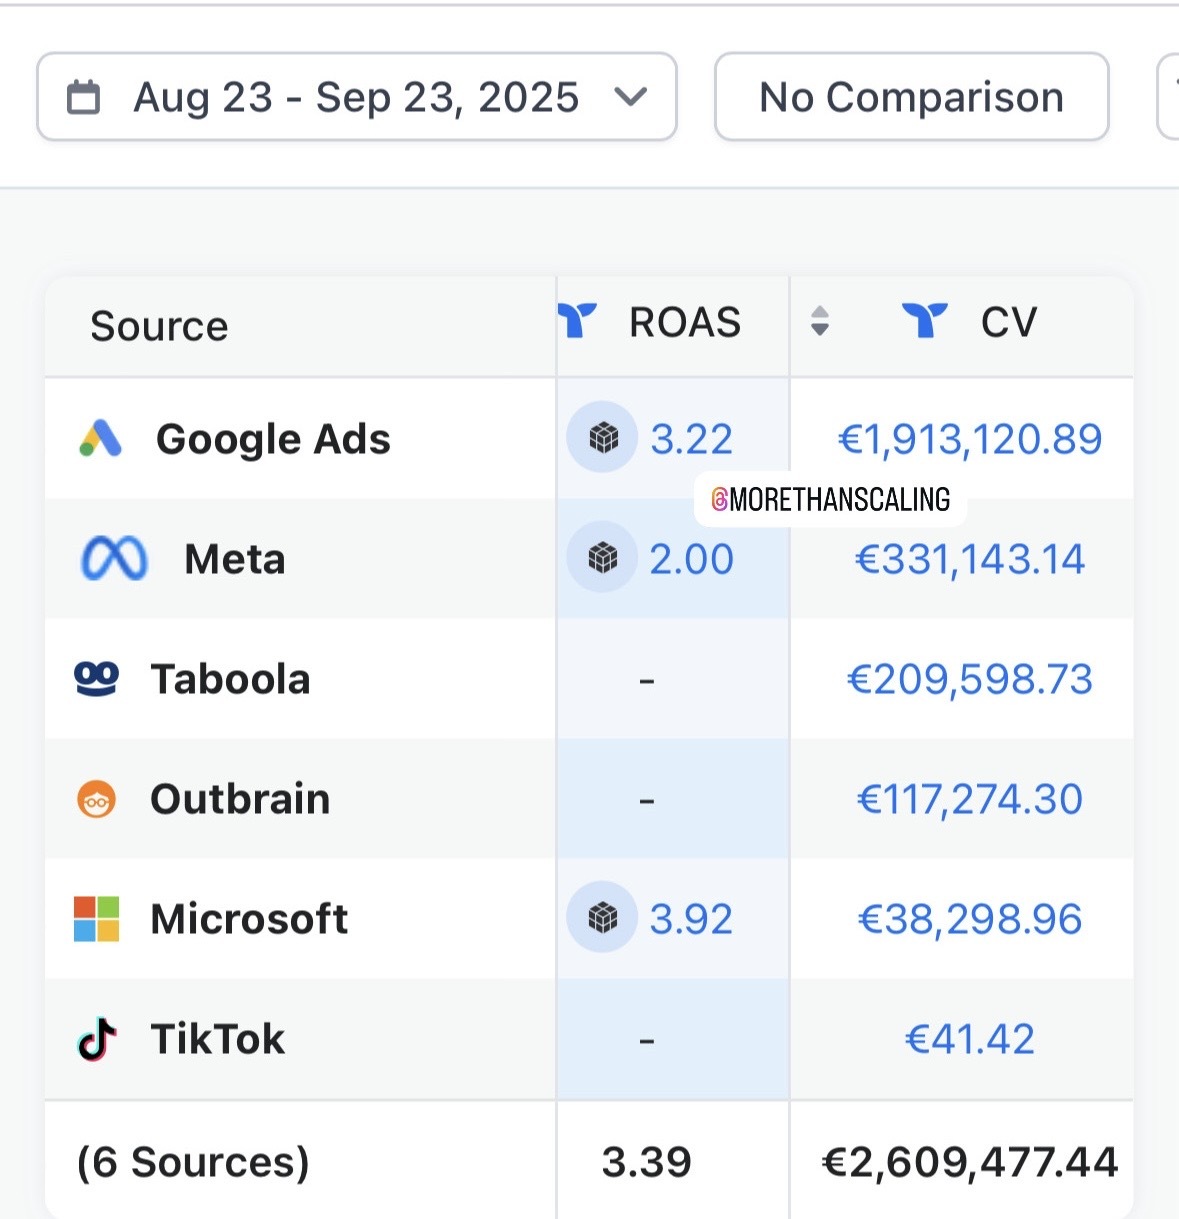Open the Aug 23 - Sep 23 date dropdown
The width and height of the screenshot is (1179, 1219).
coord(357,97)
